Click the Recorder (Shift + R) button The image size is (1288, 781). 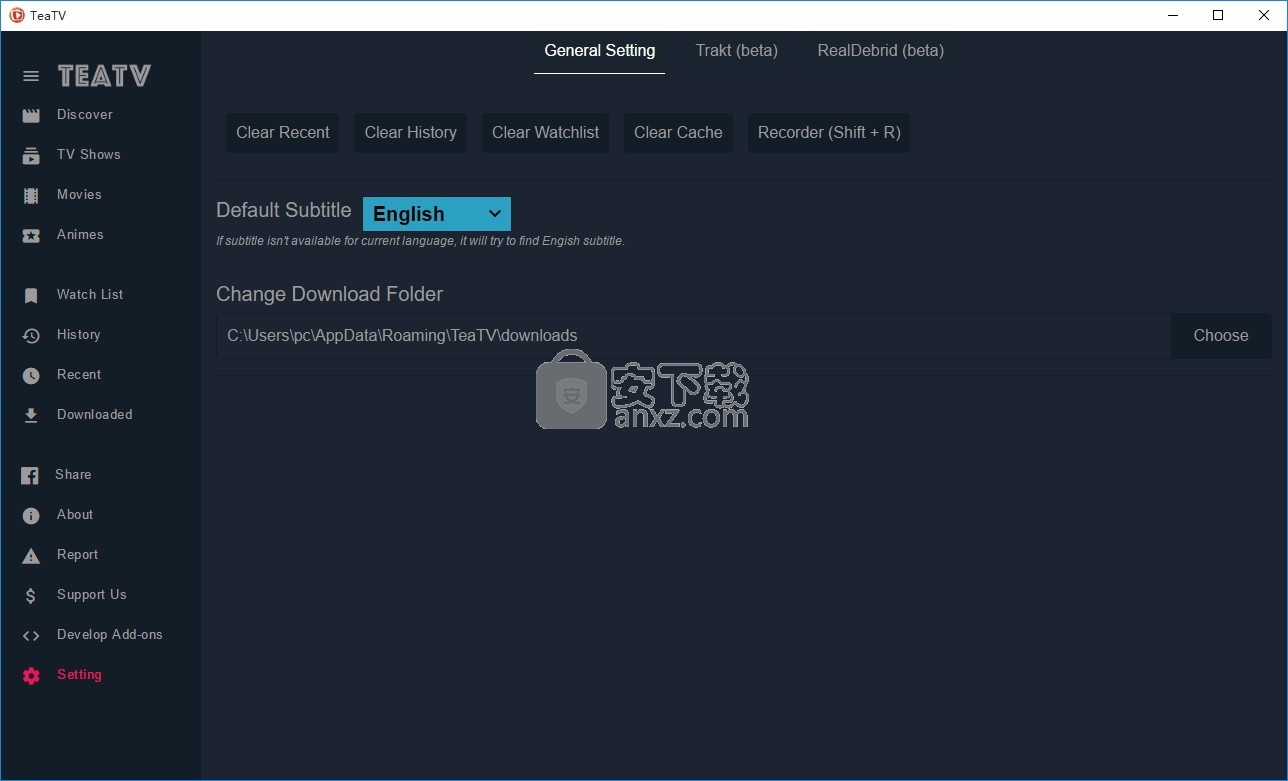tap(829, 133)
